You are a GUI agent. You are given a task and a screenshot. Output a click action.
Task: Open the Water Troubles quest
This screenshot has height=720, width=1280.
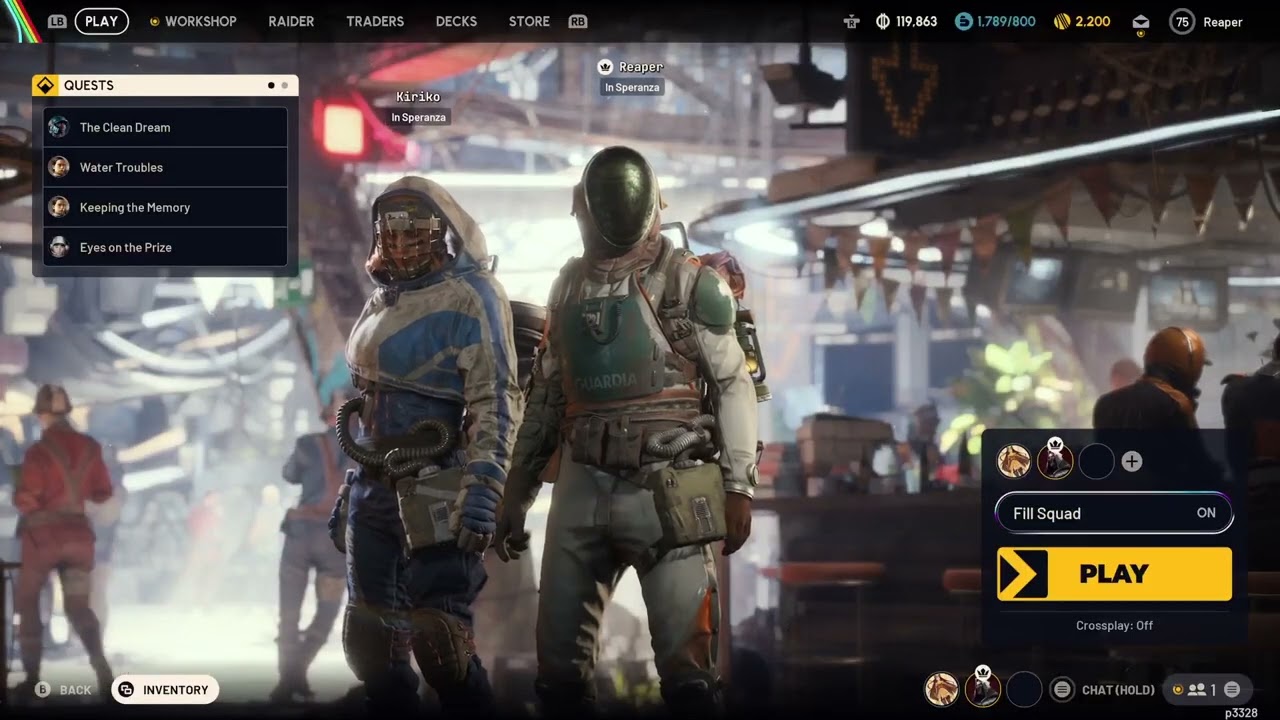coord(165,167)
